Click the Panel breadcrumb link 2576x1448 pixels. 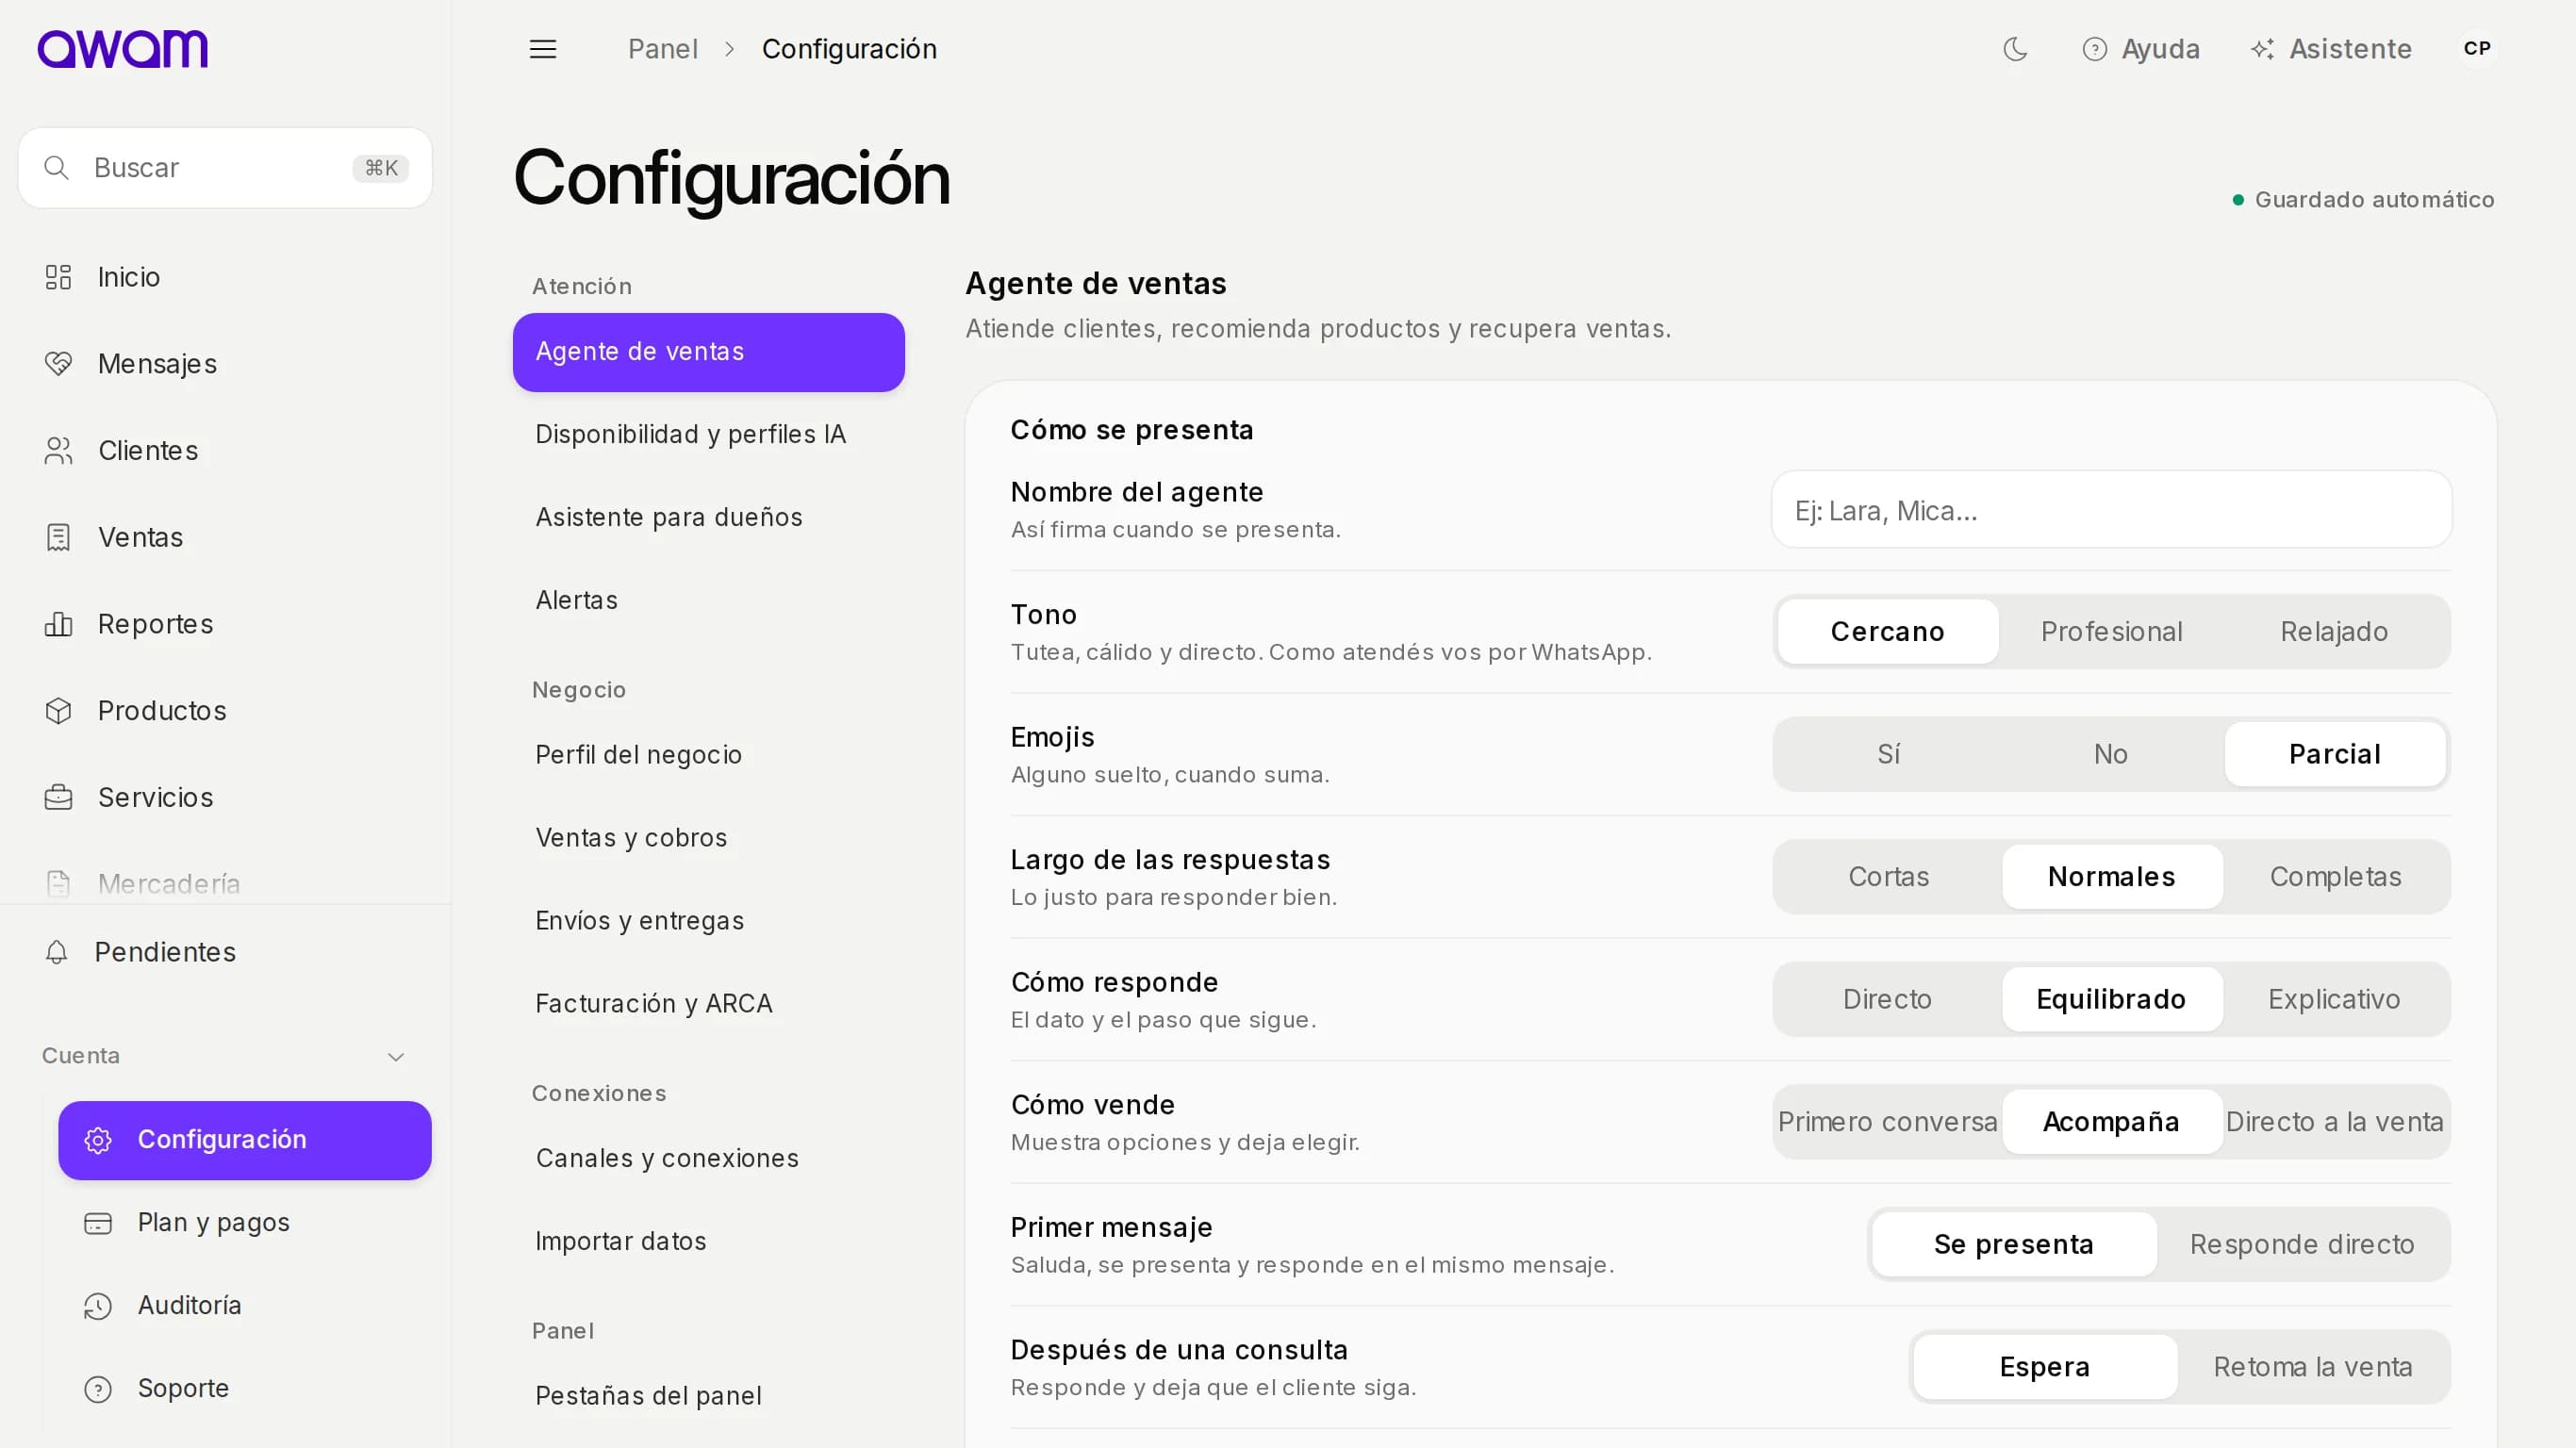662,49
